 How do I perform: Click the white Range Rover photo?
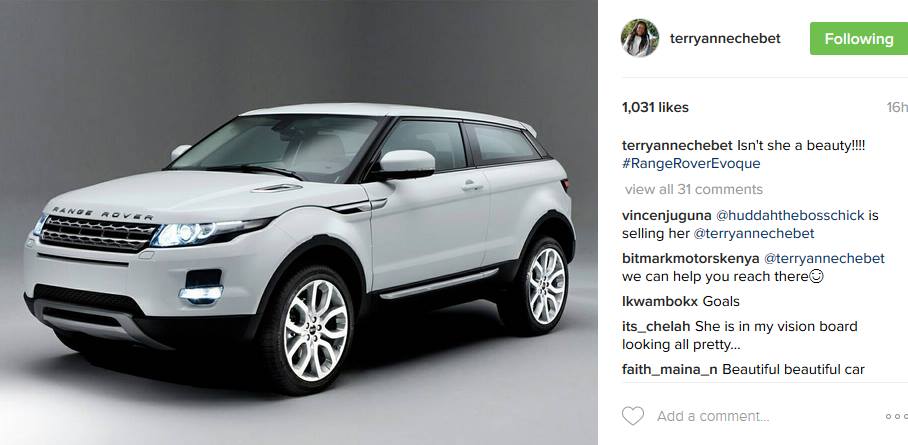point(299,222)
